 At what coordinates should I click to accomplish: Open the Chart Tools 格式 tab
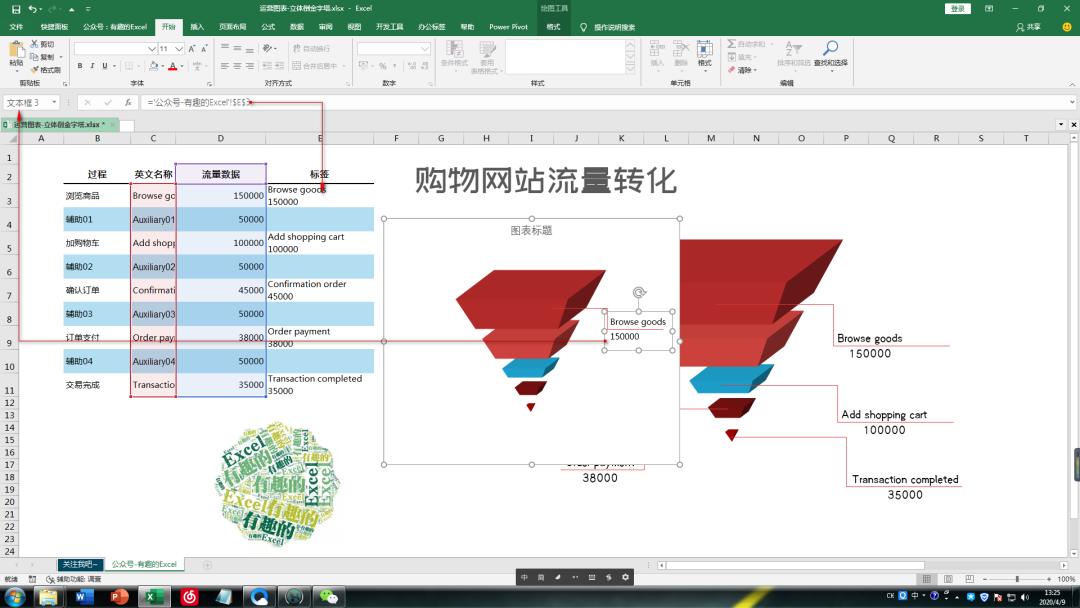[x=554, y=27]
